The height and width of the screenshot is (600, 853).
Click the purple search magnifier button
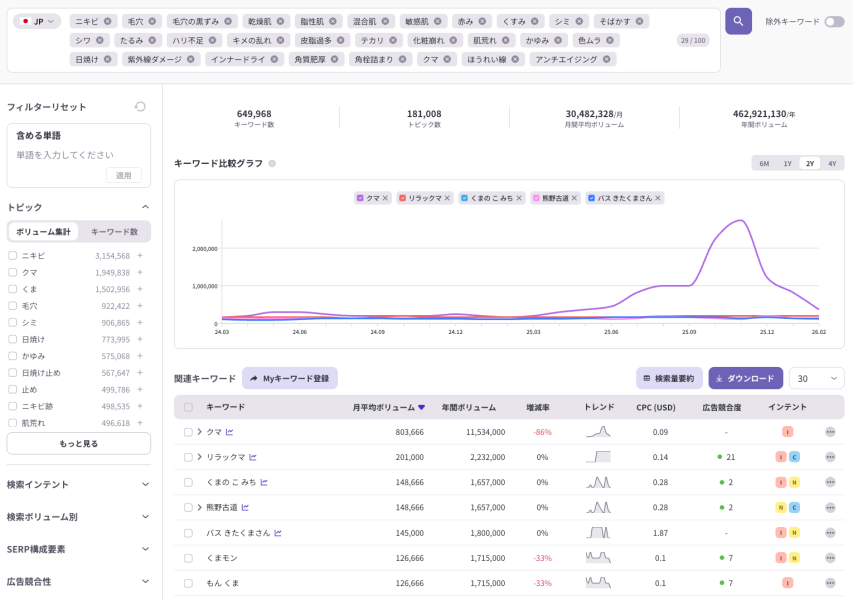click(738, 21)
